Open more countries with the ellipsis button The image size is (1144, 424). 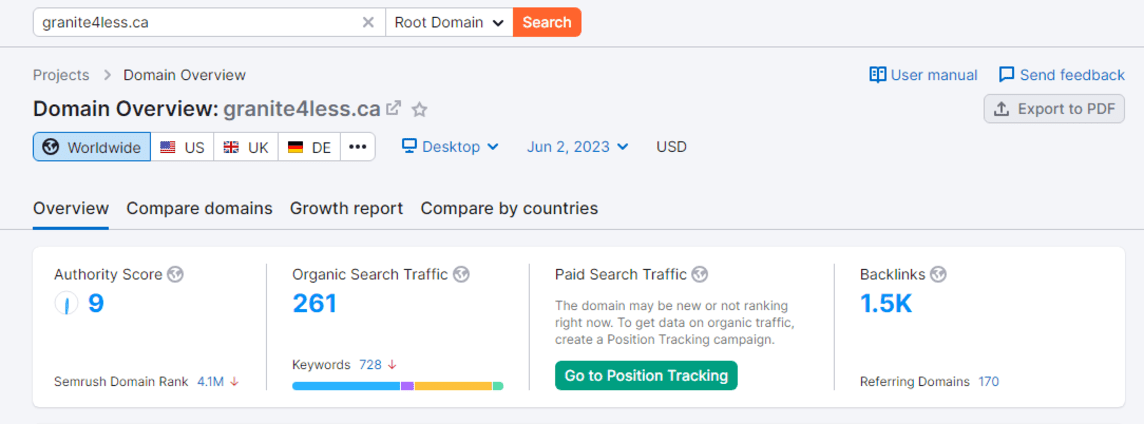point(358,147)
